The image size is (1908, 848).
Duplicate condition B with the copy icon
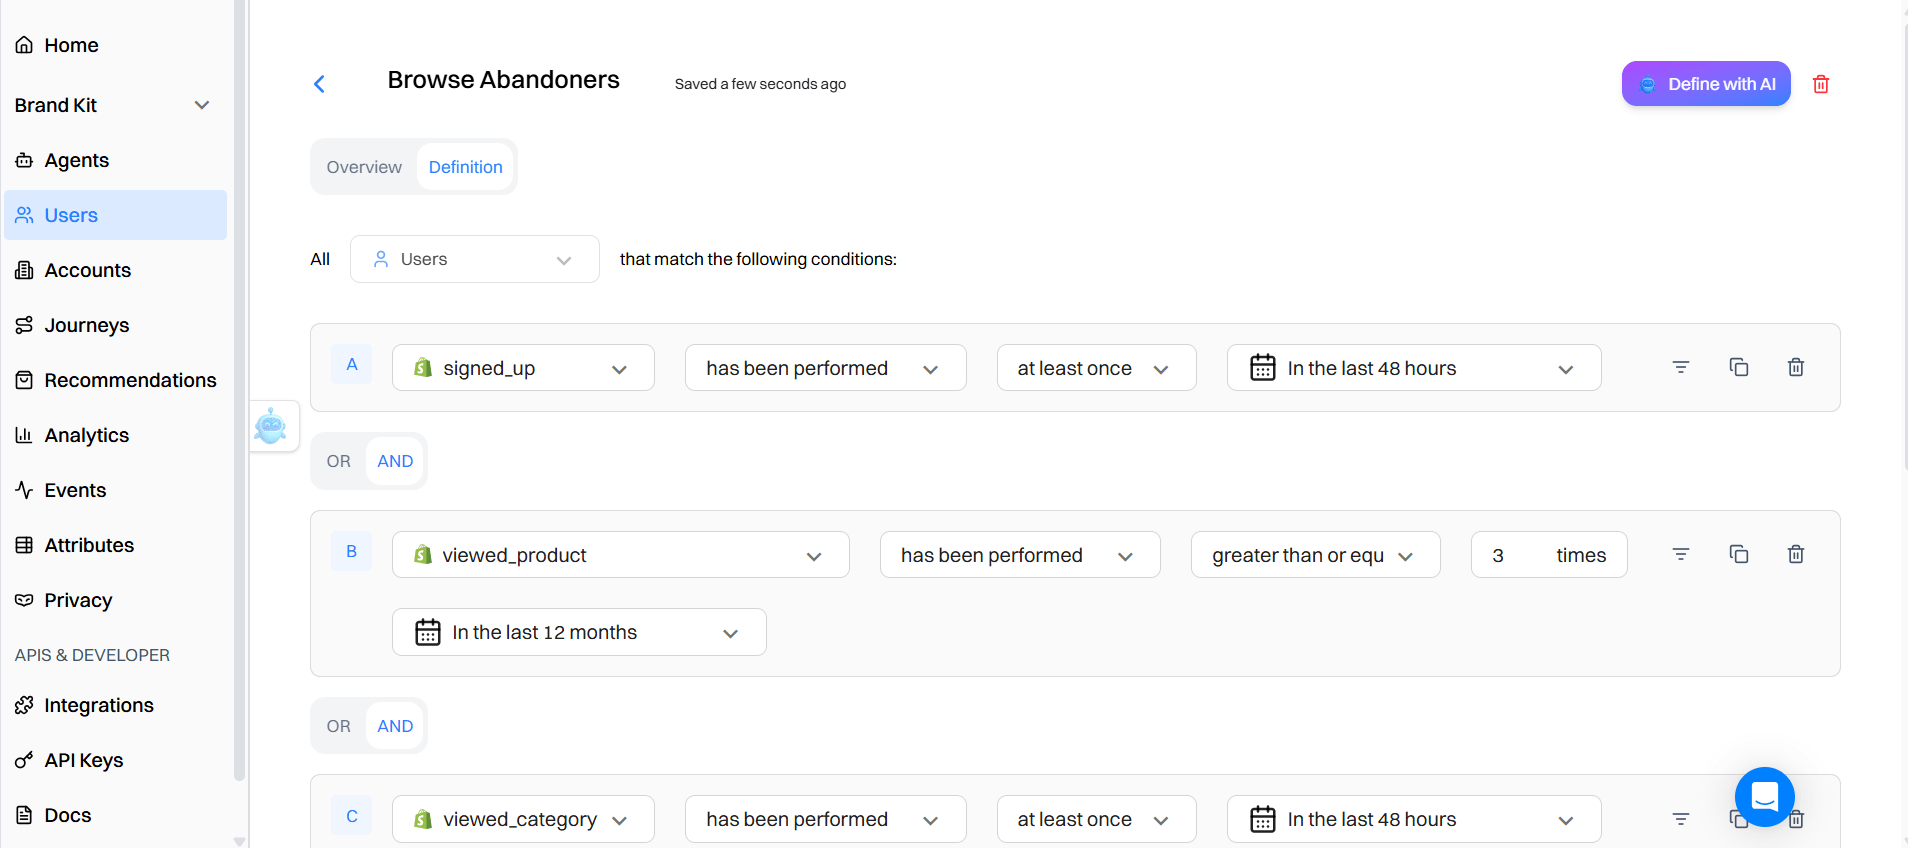pyautogui.click(x=1739, y=554)
